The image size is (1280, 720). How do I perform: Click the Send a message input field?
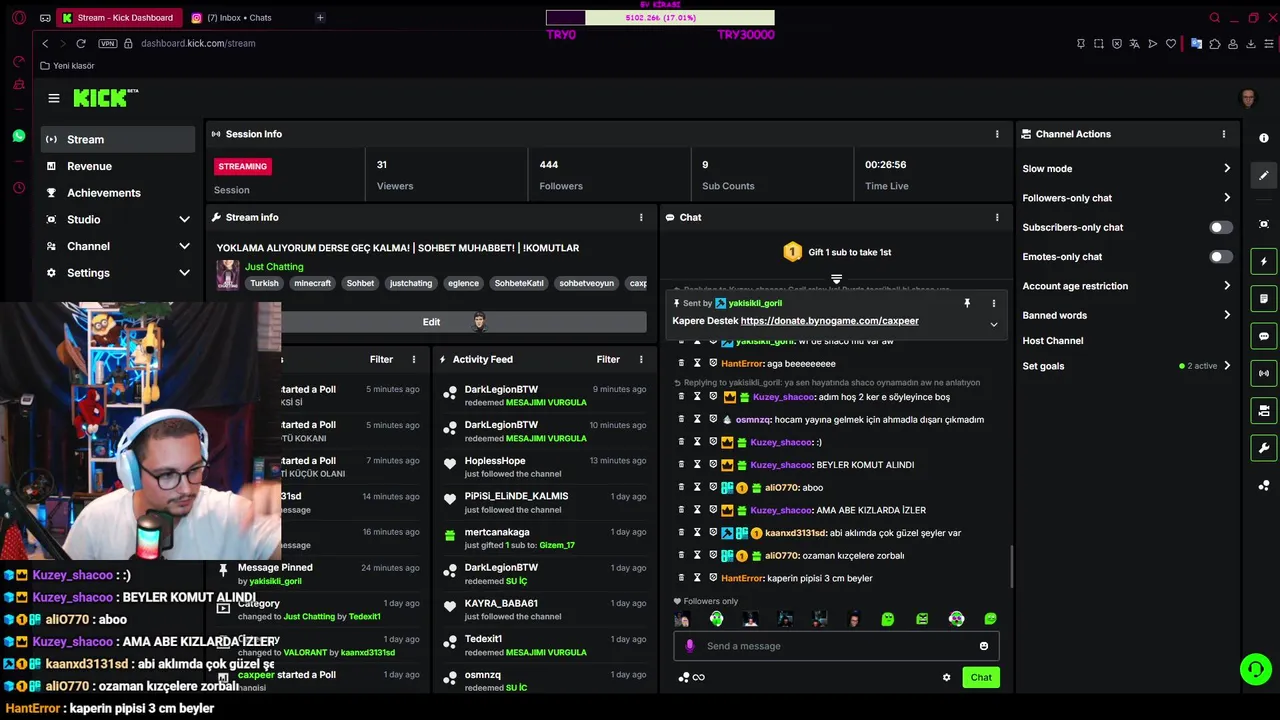pyautogui.click(x=837, y=646)
